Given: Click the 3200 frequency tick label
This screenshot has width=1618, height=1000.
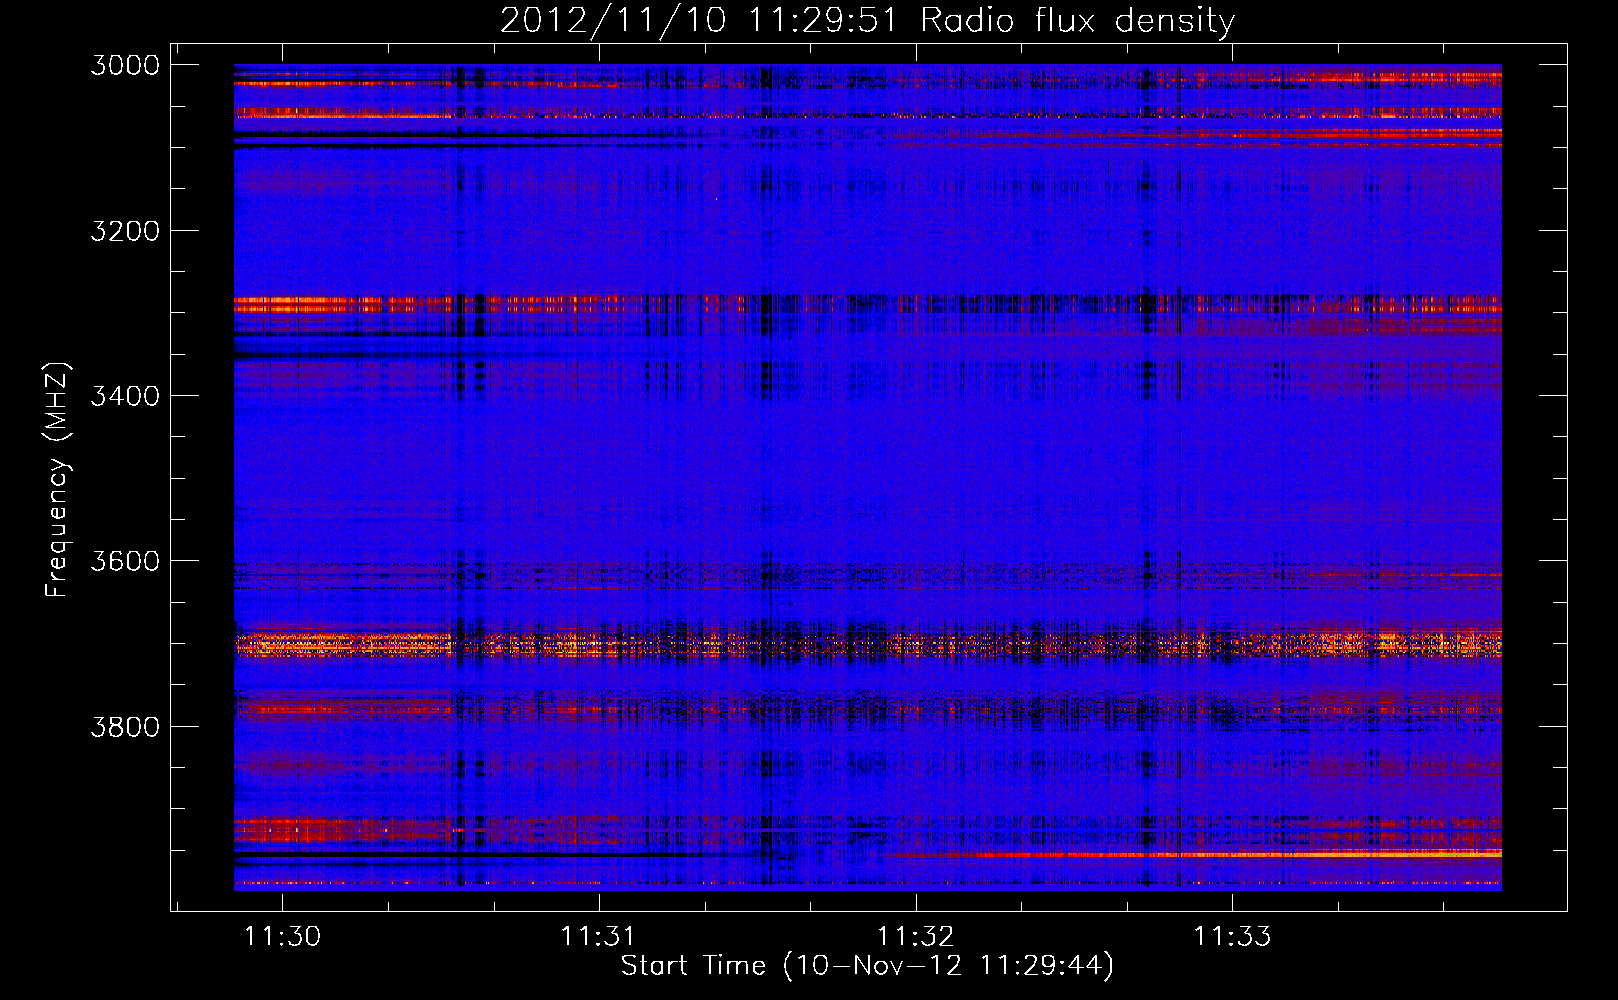Looking at the screenshot, I should click(125, 231).
